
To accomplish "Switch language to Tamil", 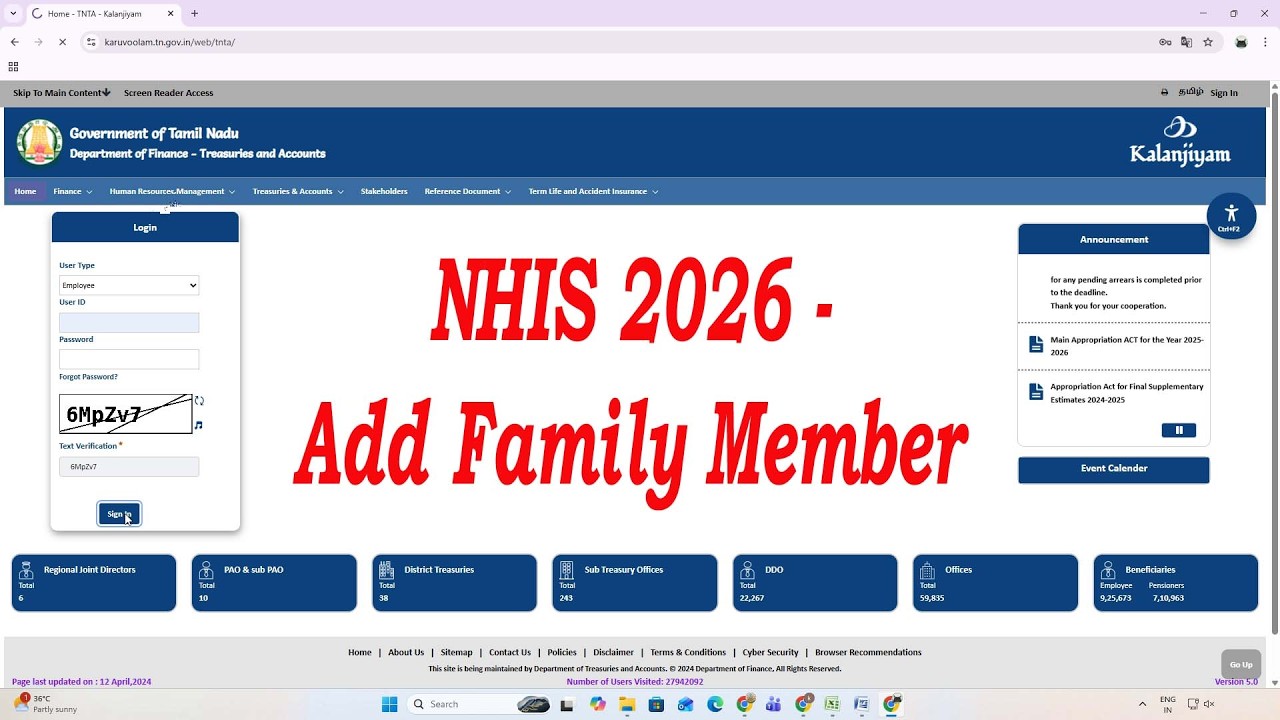I will tap(1190, 92).
